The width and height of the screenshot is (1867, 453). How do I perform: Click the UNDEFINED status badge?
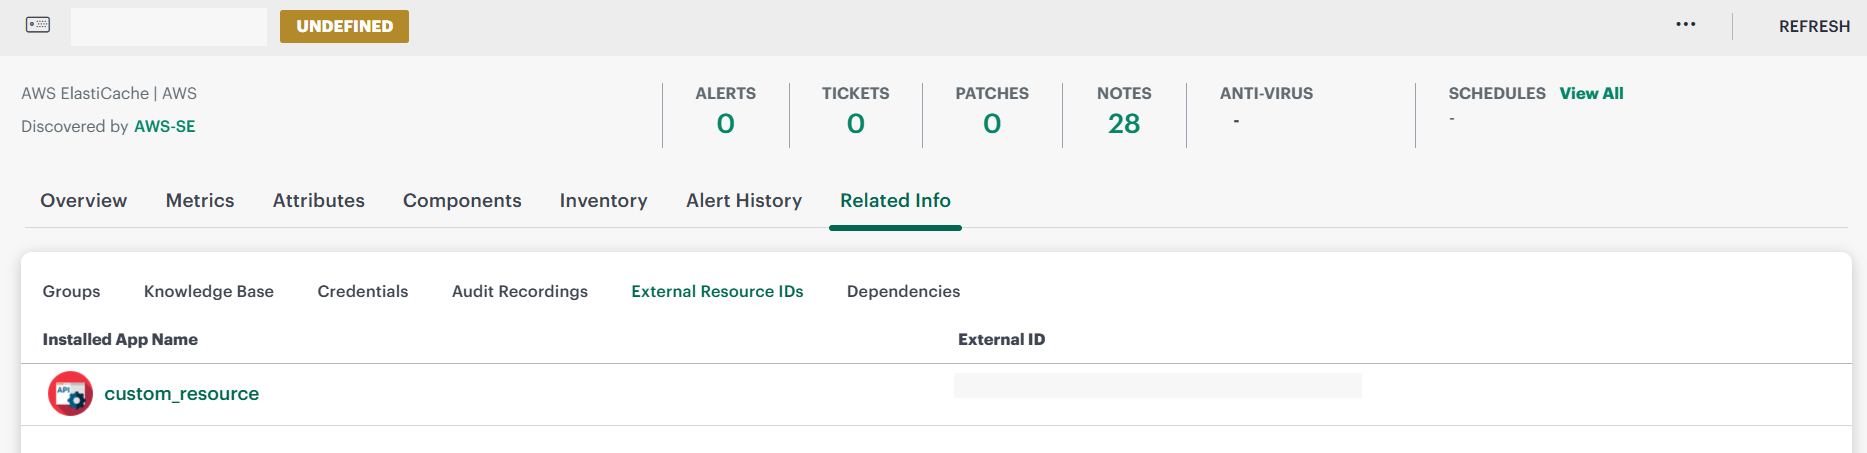[x=344, y=26]
